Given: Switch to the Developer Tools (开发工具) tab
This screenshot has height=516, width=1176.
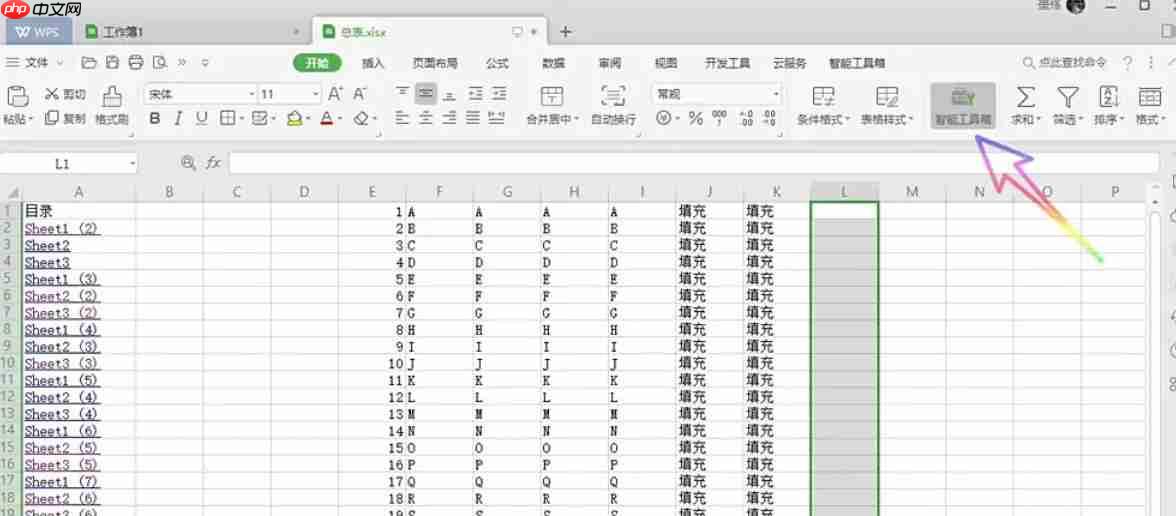Looking at the screenshot, I should [728, 63].
